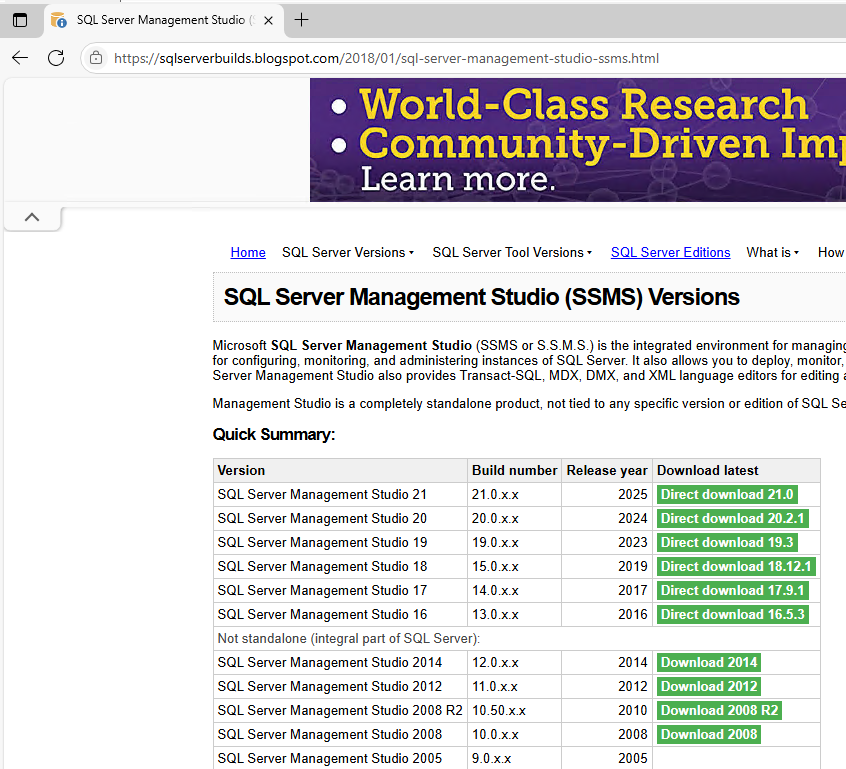846x769 pixels.
Task: Close the SQL Server Management Studio tab
Action: coord(268,21)
